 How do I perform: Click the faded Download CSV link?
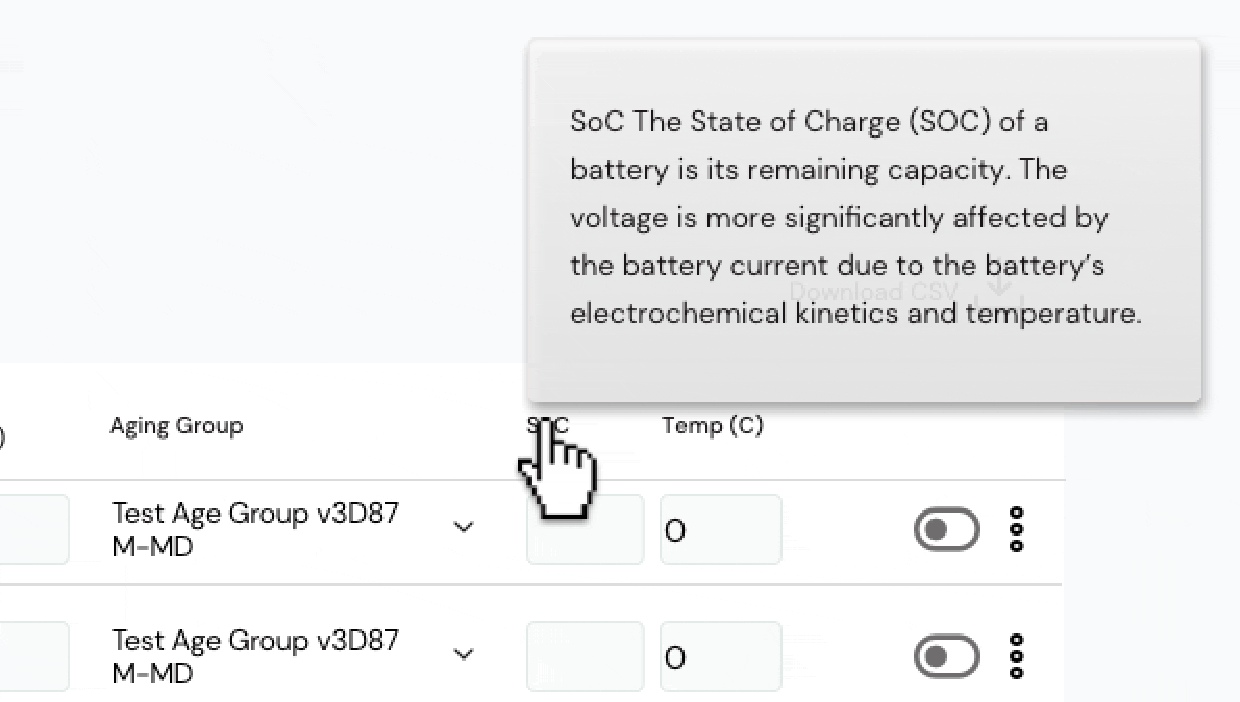pos(874,292)
